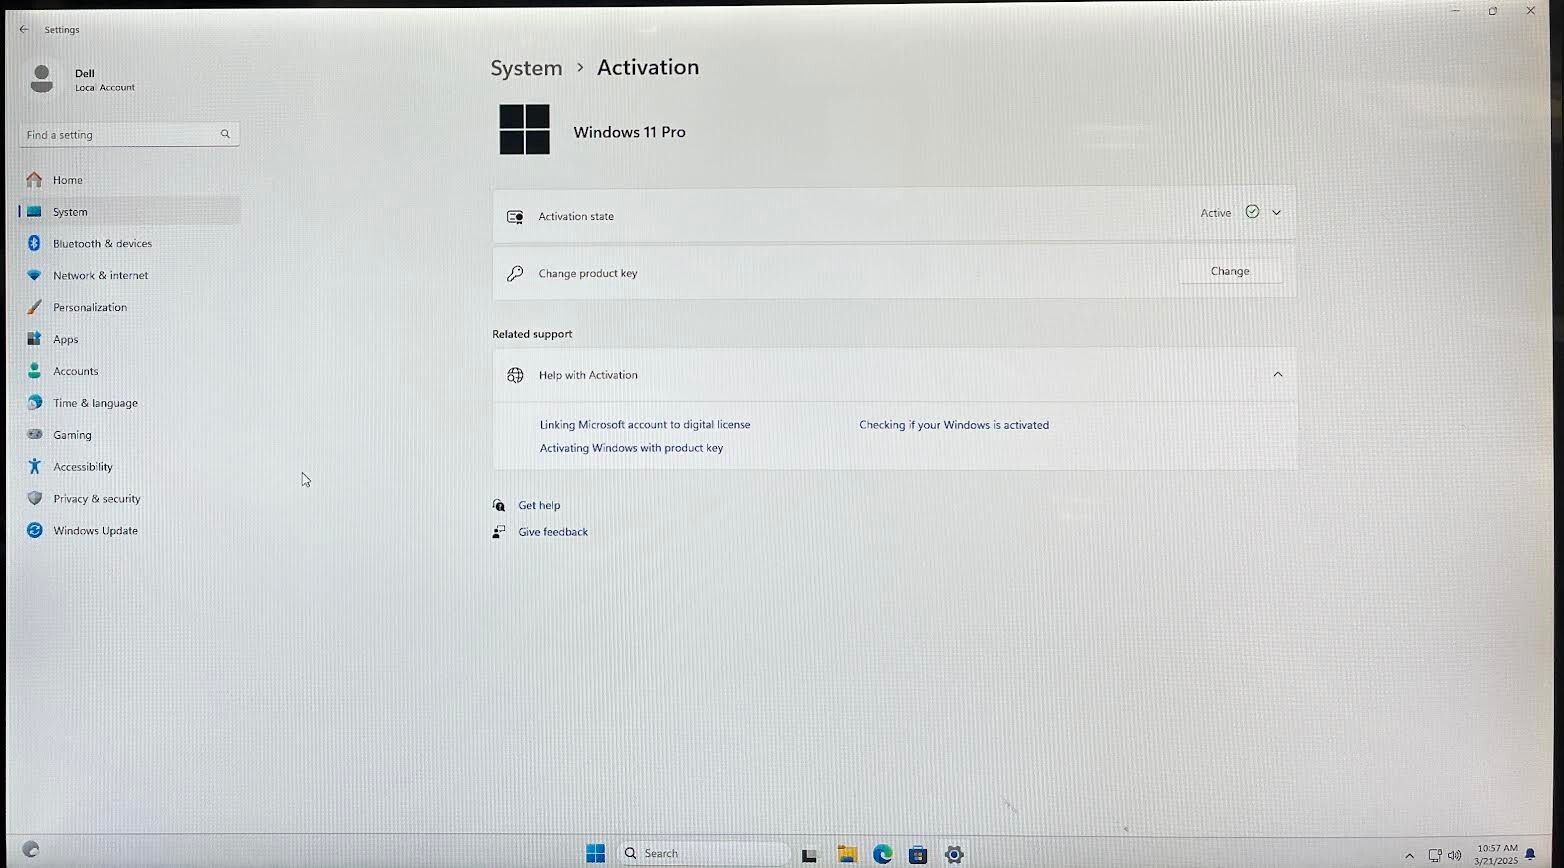This screenshot has width=1564, height=868.
Task: Click the paintbrush icon for Personalization
Action: click(x=34, y=307)
